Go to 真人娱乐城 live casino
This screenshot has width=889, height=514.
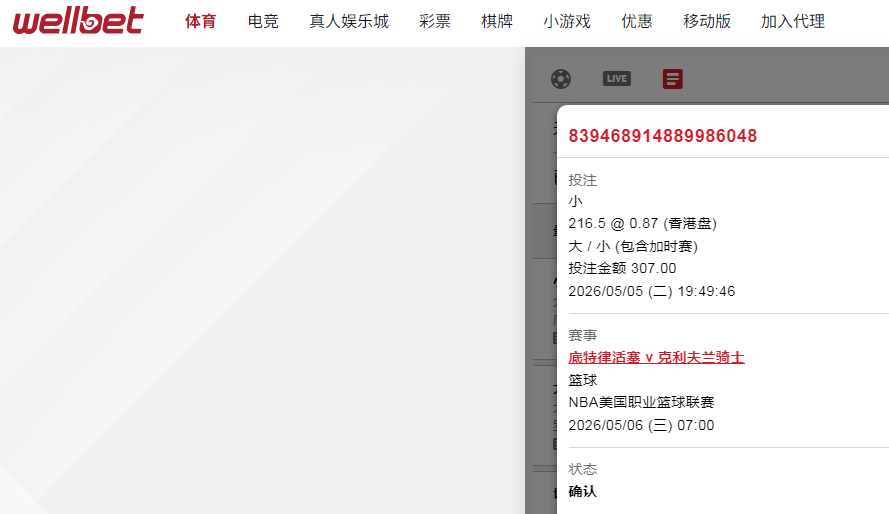[349, 22]
